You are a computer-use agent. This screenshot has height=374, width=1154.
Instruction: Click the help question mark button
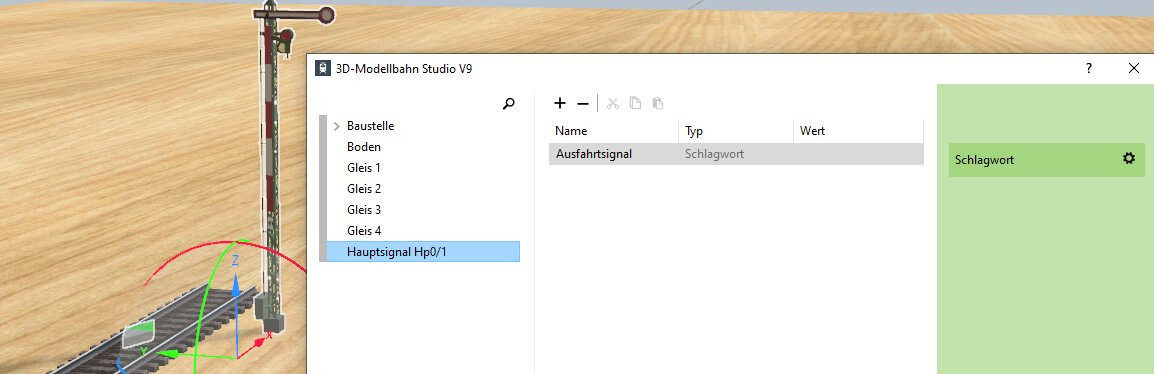(x=1088, y=68)
